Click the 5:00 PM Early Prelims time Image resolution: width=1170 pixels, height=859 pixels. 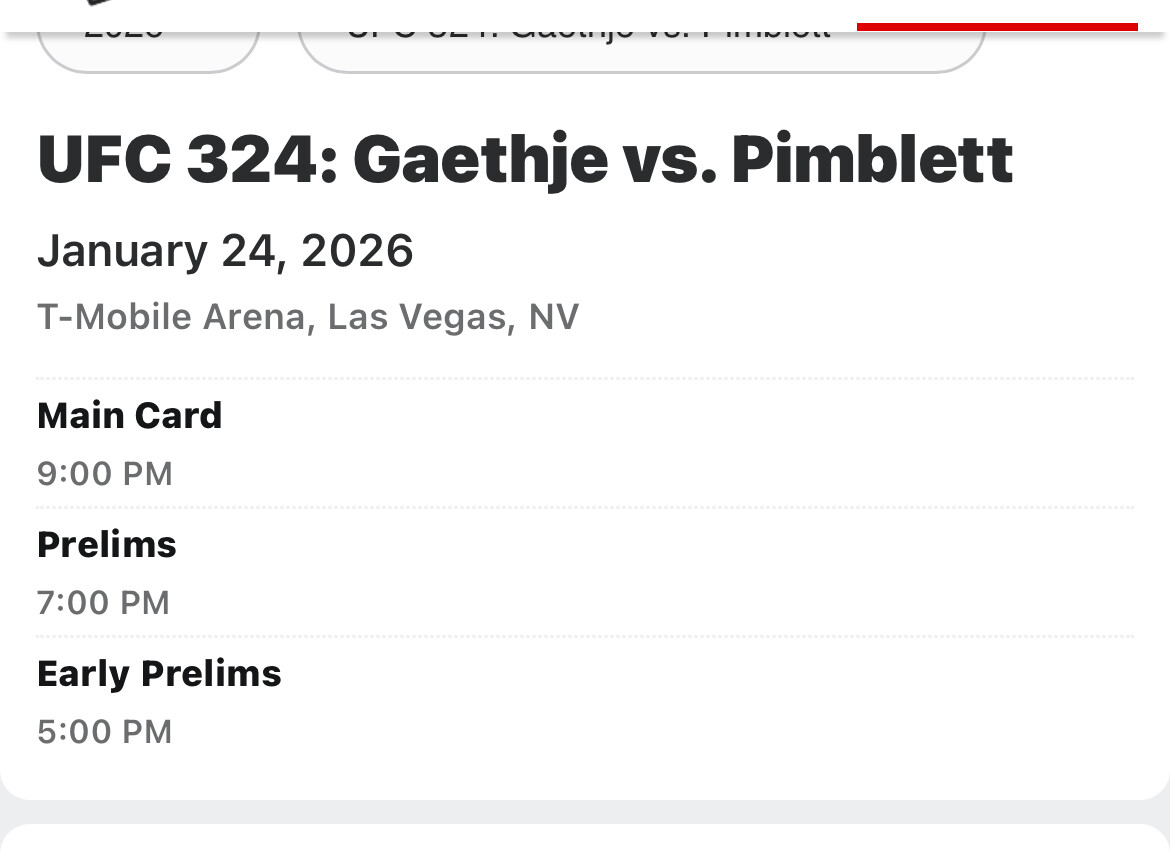[x=105, y=731]
